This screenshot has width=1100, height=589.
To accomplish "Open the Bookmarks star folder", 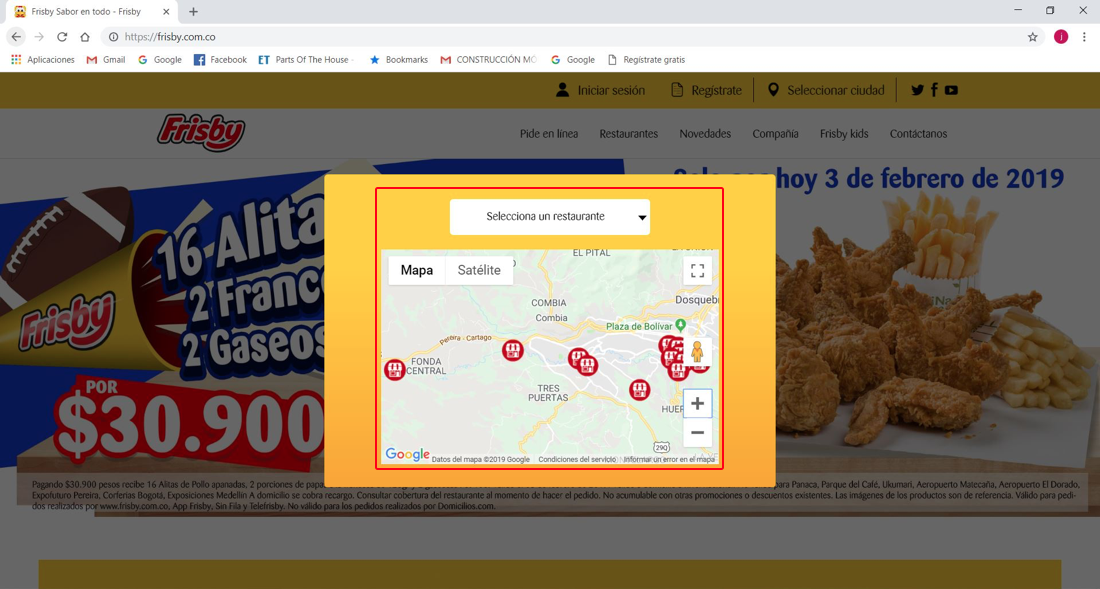I will [x=398, y=60].
